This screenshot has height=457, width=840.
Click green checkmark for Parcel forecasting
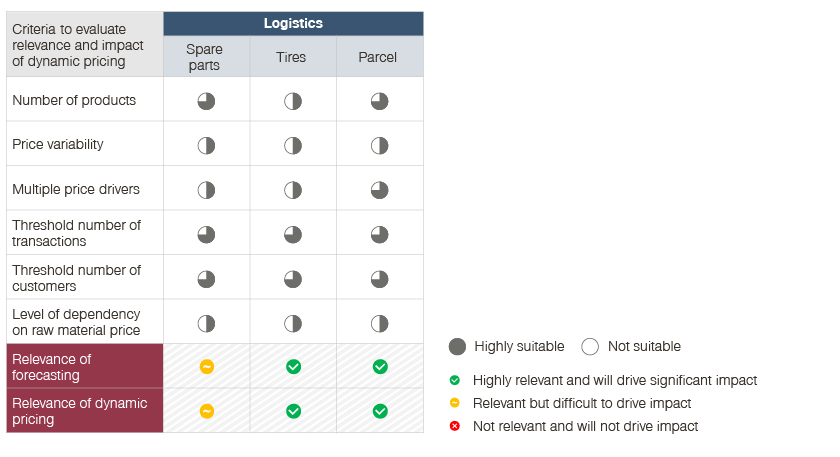click(380, 367)
